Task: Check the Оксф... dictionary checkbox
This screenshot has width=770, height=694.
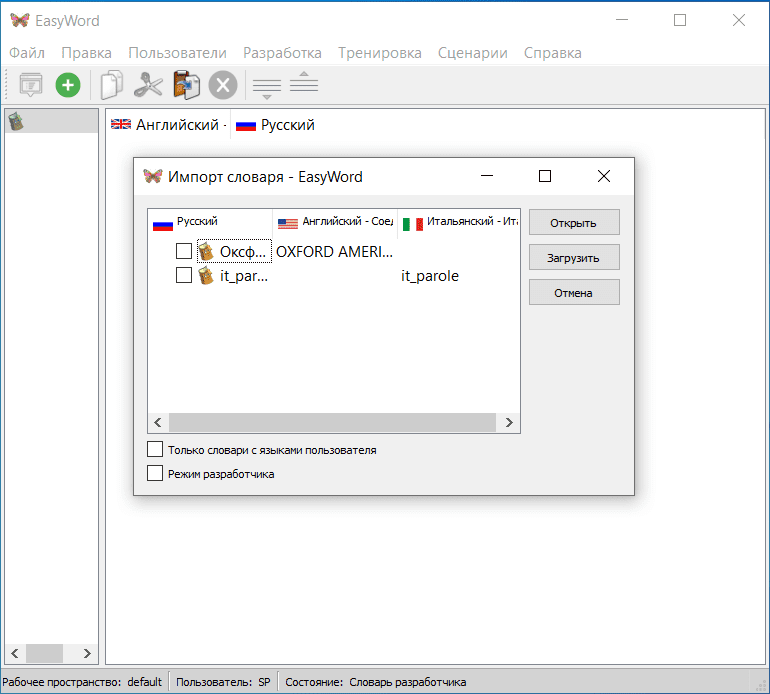Action: [x=184, y=251]
